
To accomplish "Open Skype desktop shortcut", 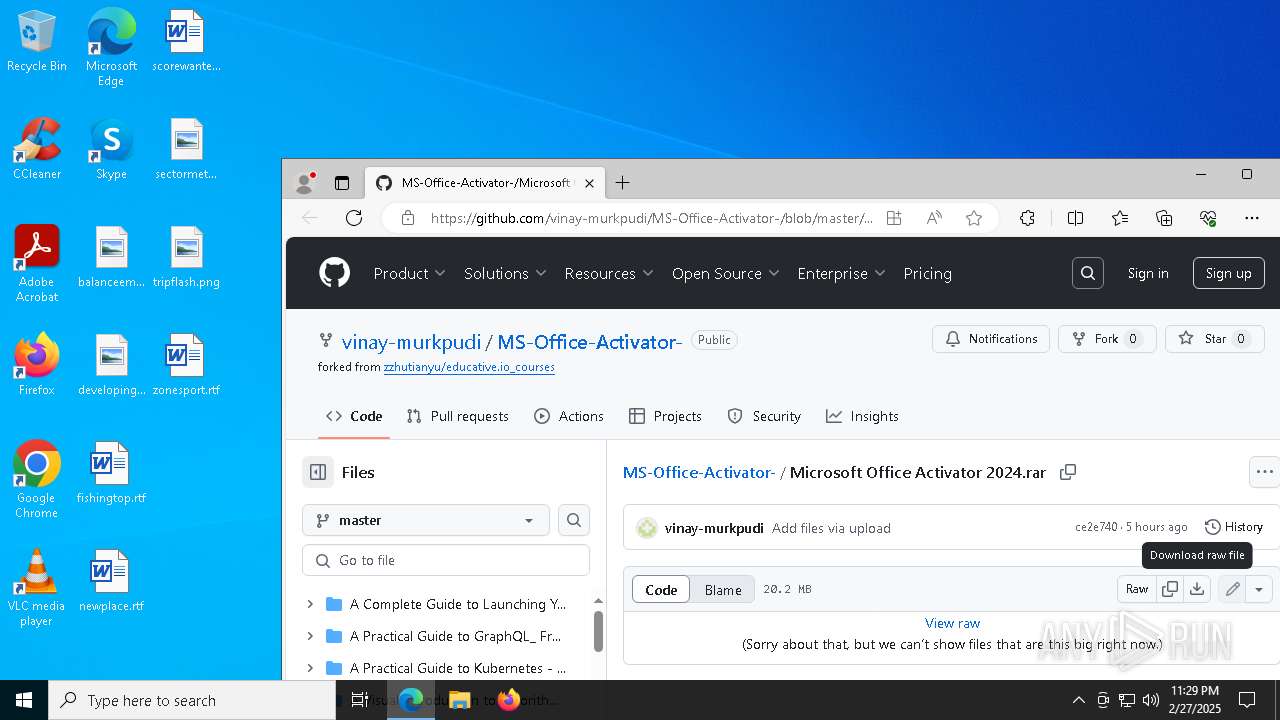I will click(x=111, y=149).
